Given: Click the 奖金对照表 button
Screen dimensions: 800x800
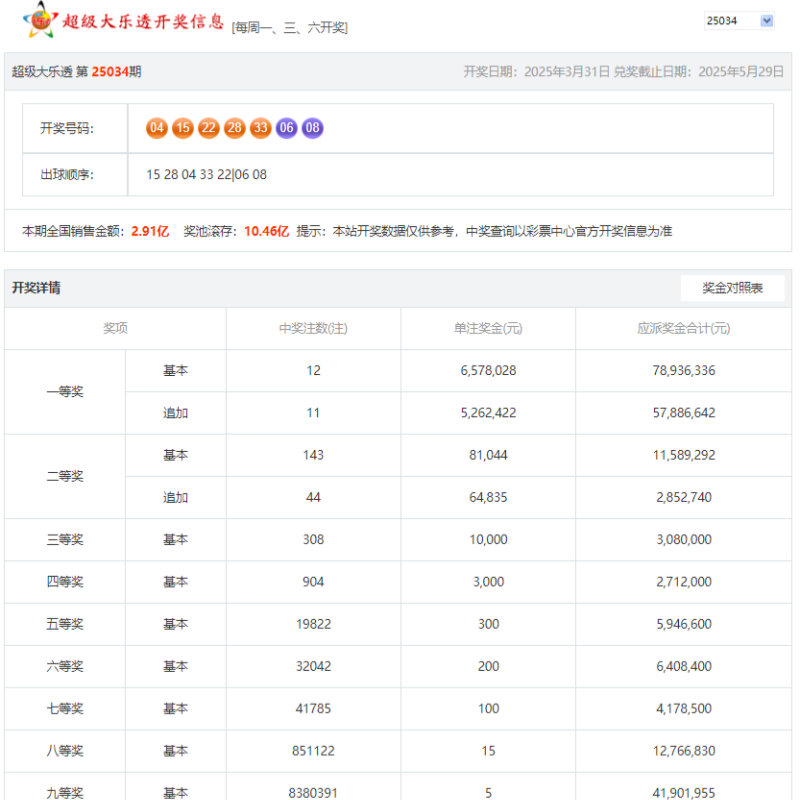Looking at the screenshot, I should coord(732,288).
